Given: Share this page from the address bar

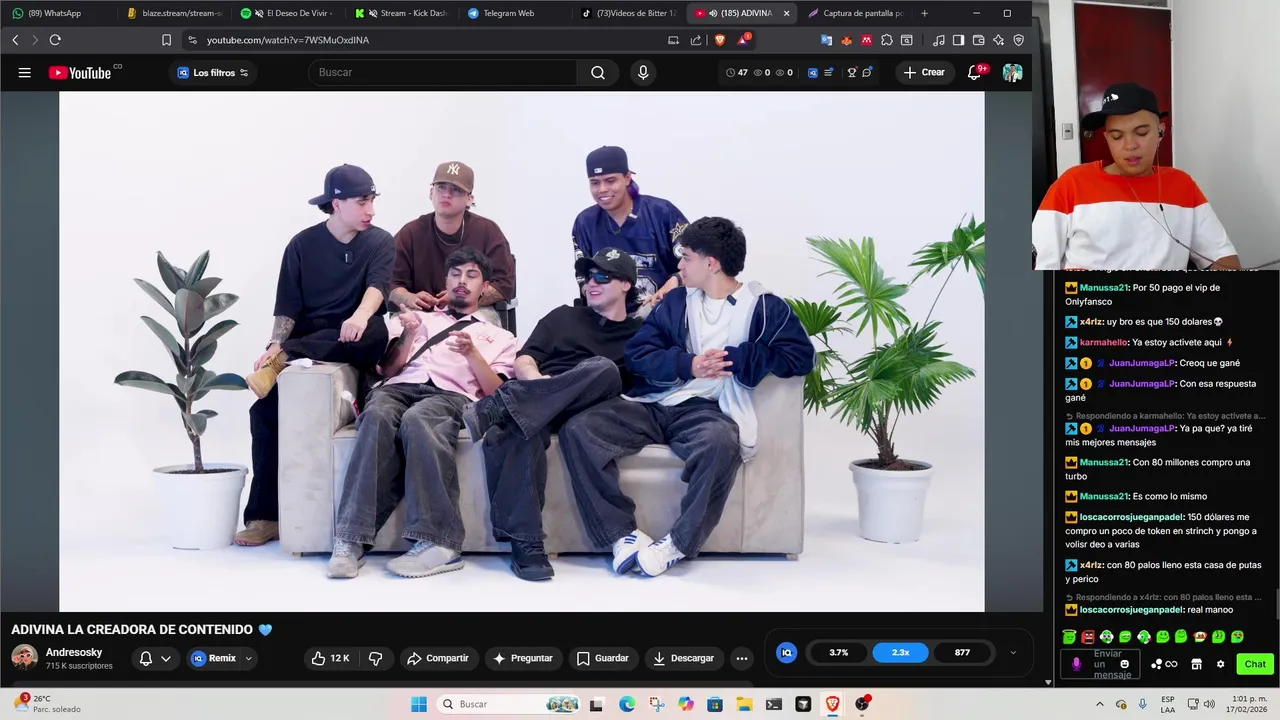Looking at the screenshot, I should point(696,40).
